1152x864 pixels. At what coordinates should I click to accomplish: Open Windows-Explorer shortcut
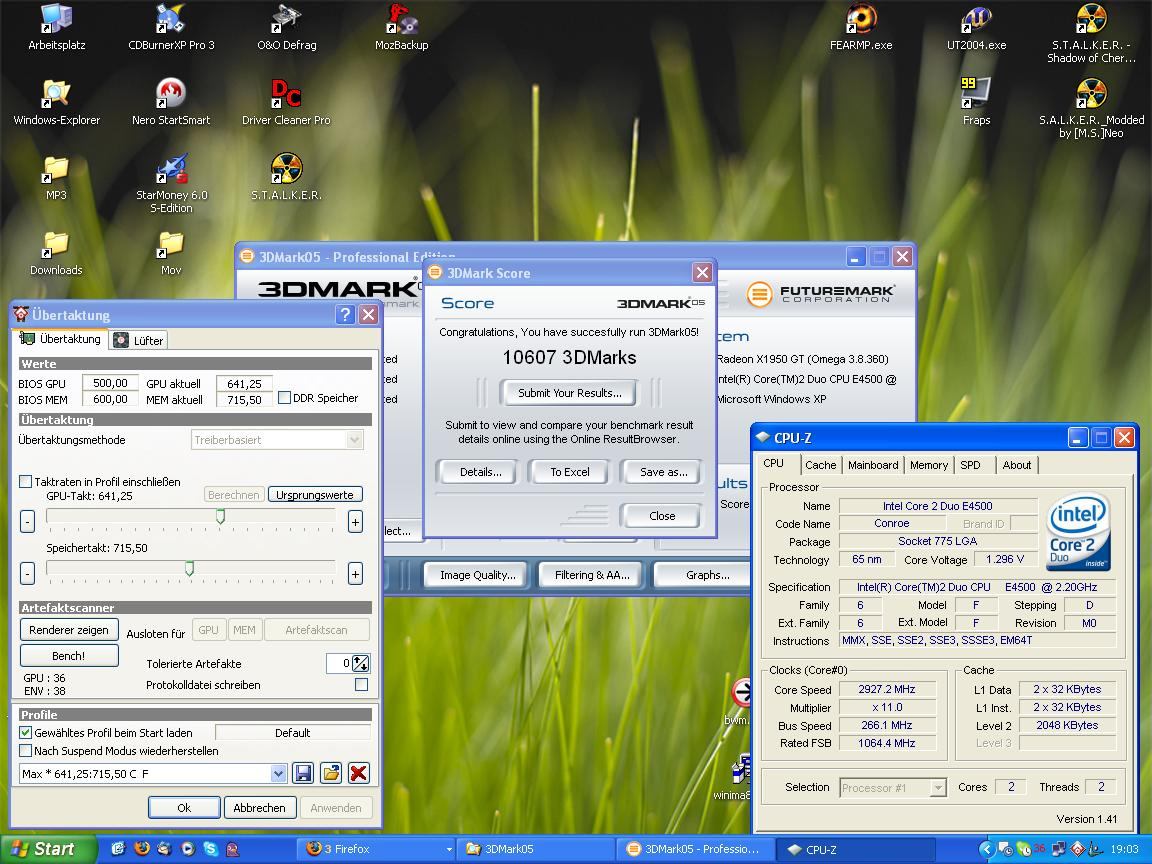point(57,102)
